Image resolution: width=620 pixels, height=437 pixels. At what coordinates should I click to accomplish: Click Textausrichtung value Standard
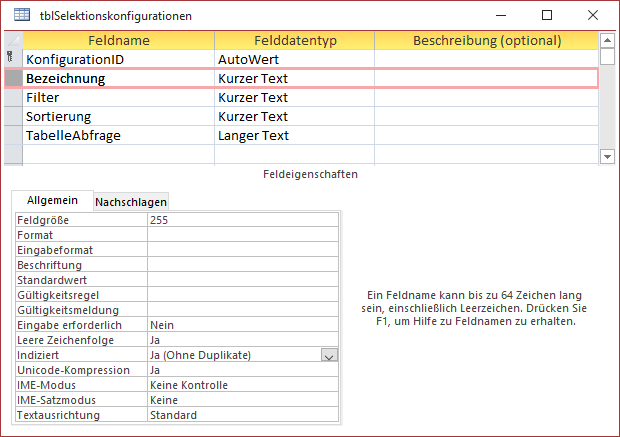point(243,415)
